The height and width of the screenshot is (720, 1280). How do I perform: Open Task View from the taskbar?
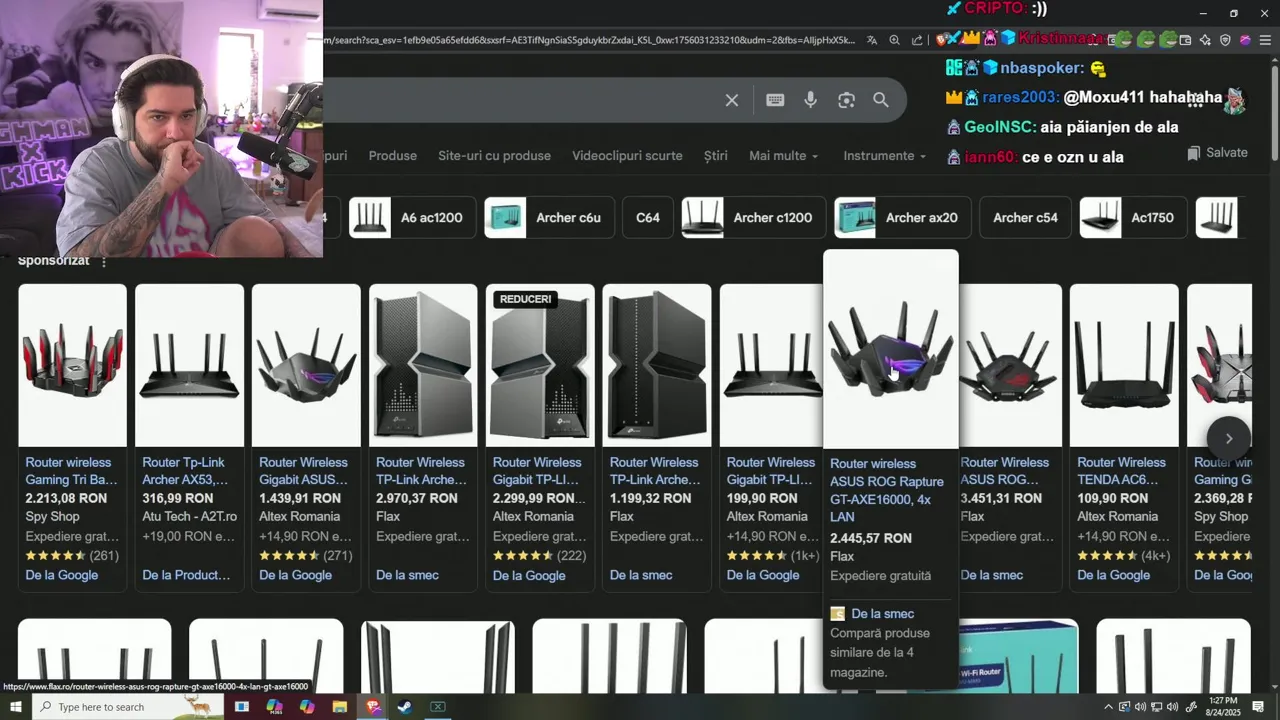(241, 707)
